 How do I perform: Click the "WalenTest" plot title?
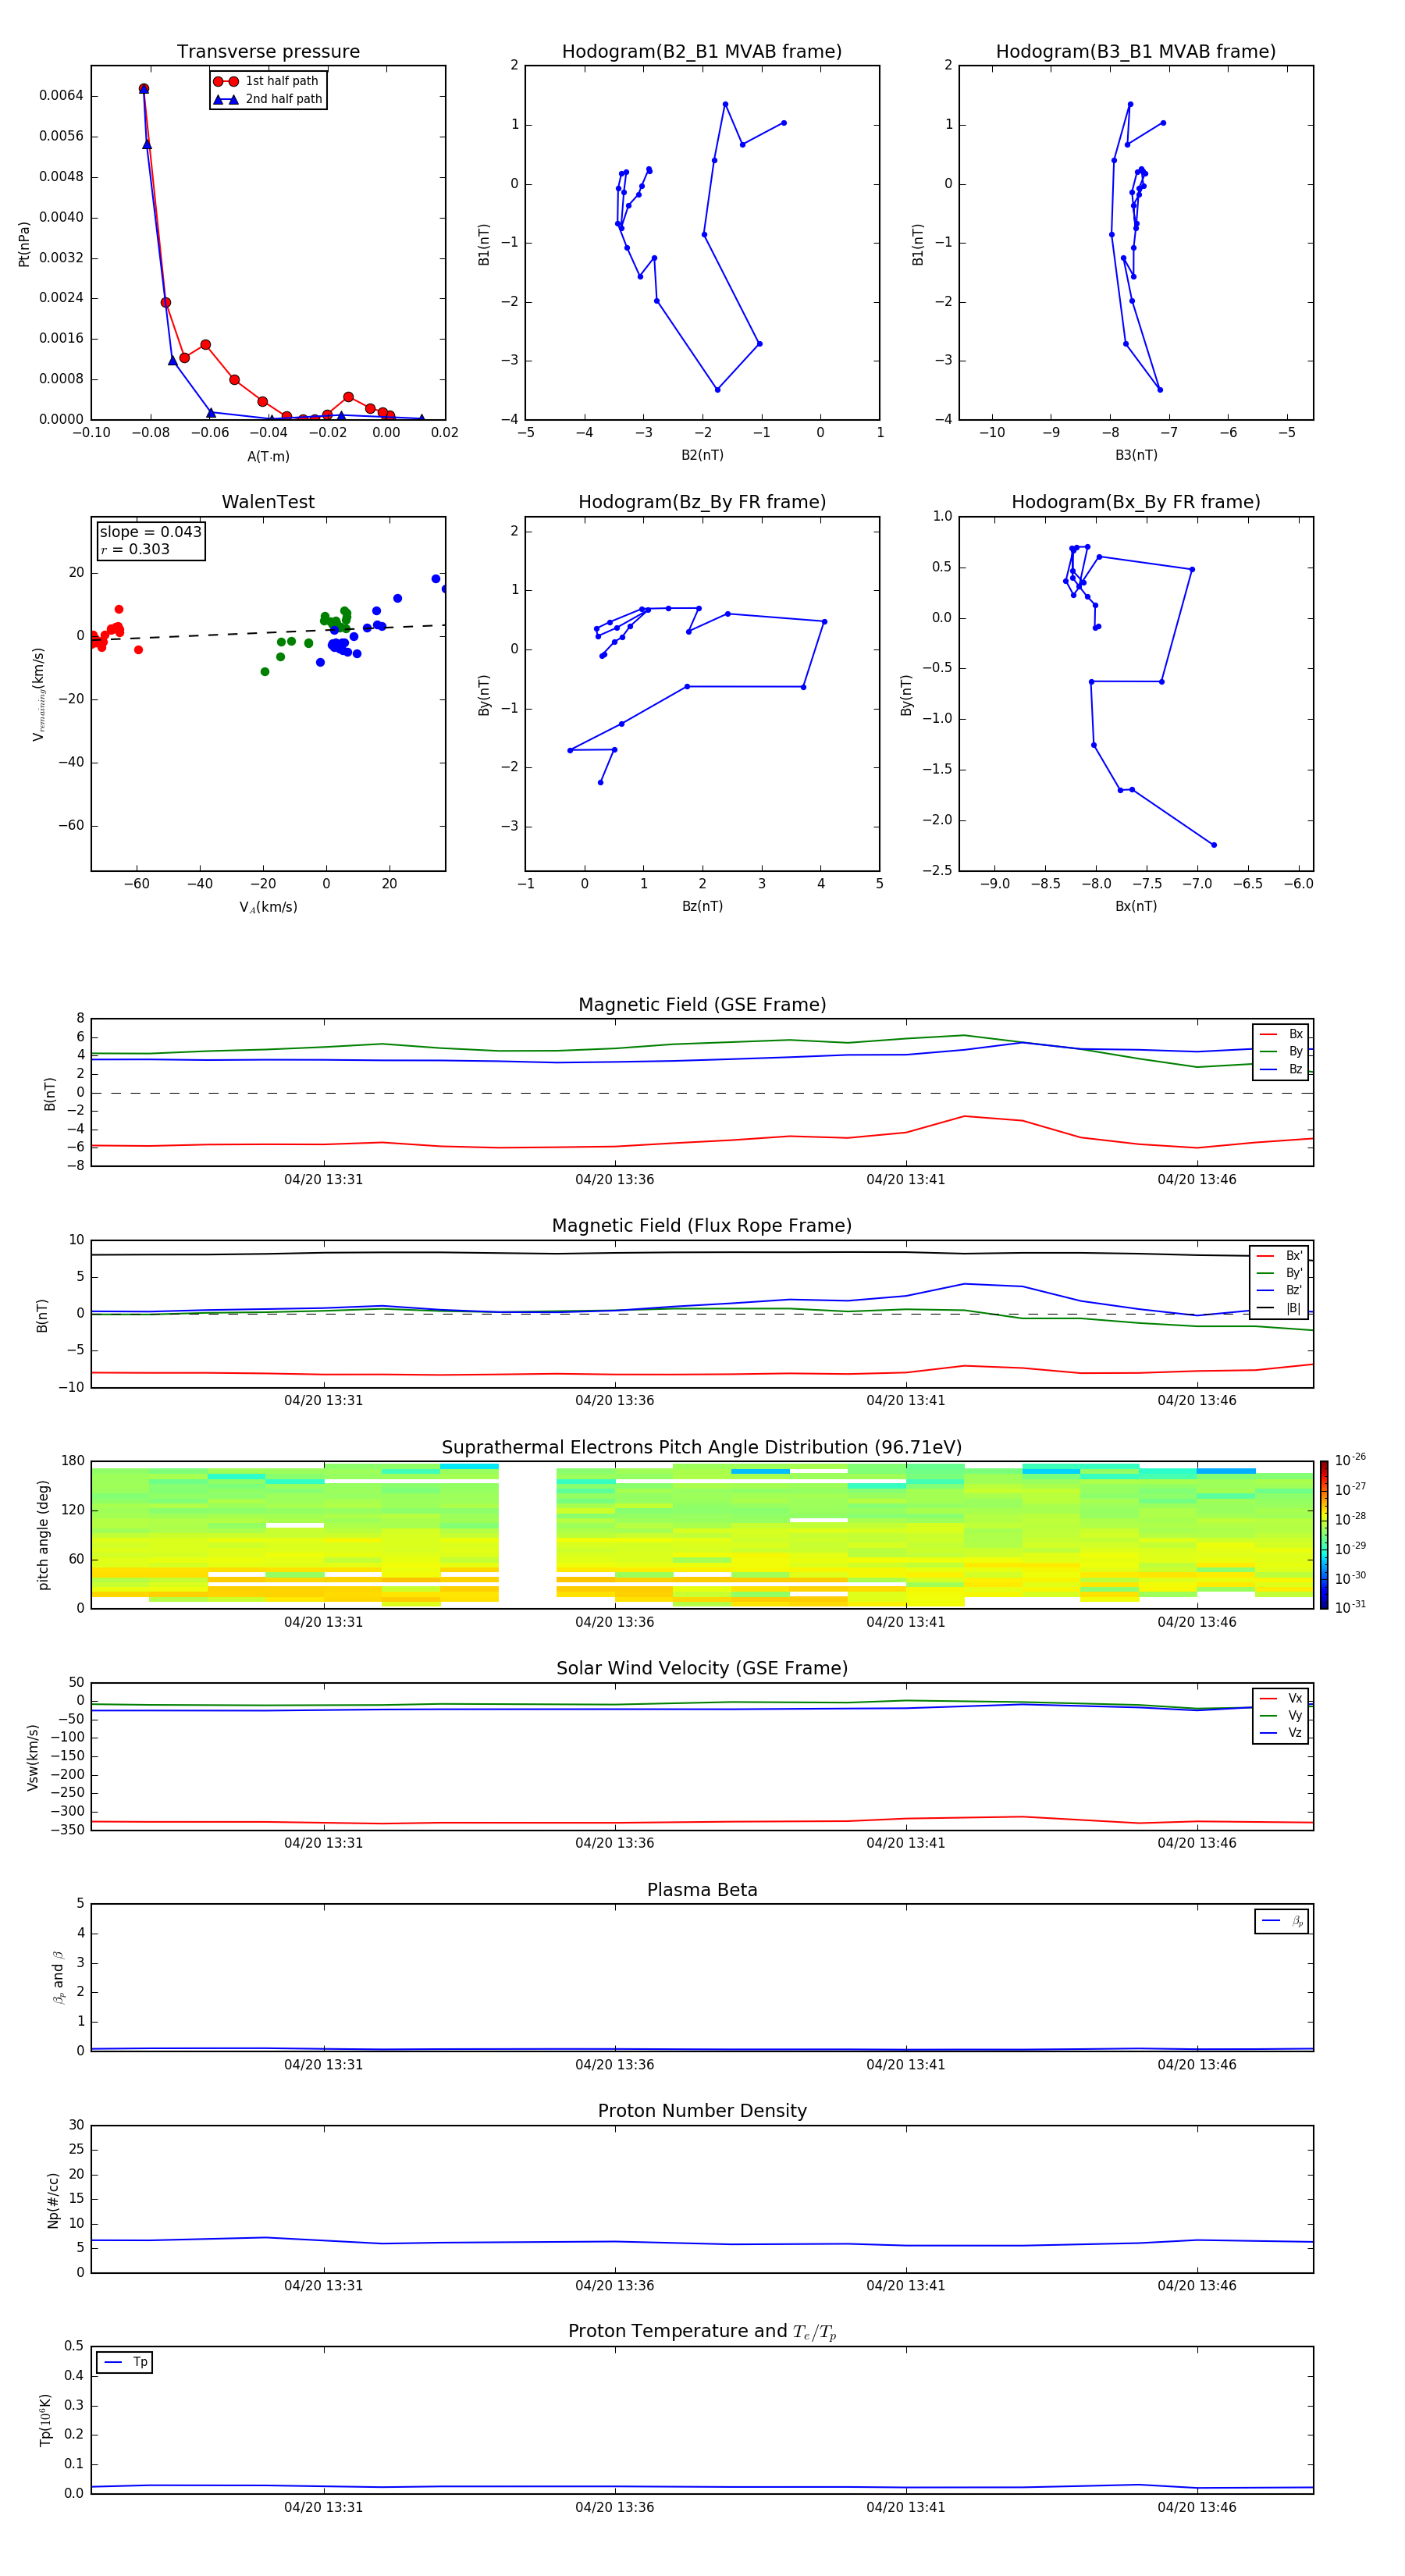click(268, 502)
